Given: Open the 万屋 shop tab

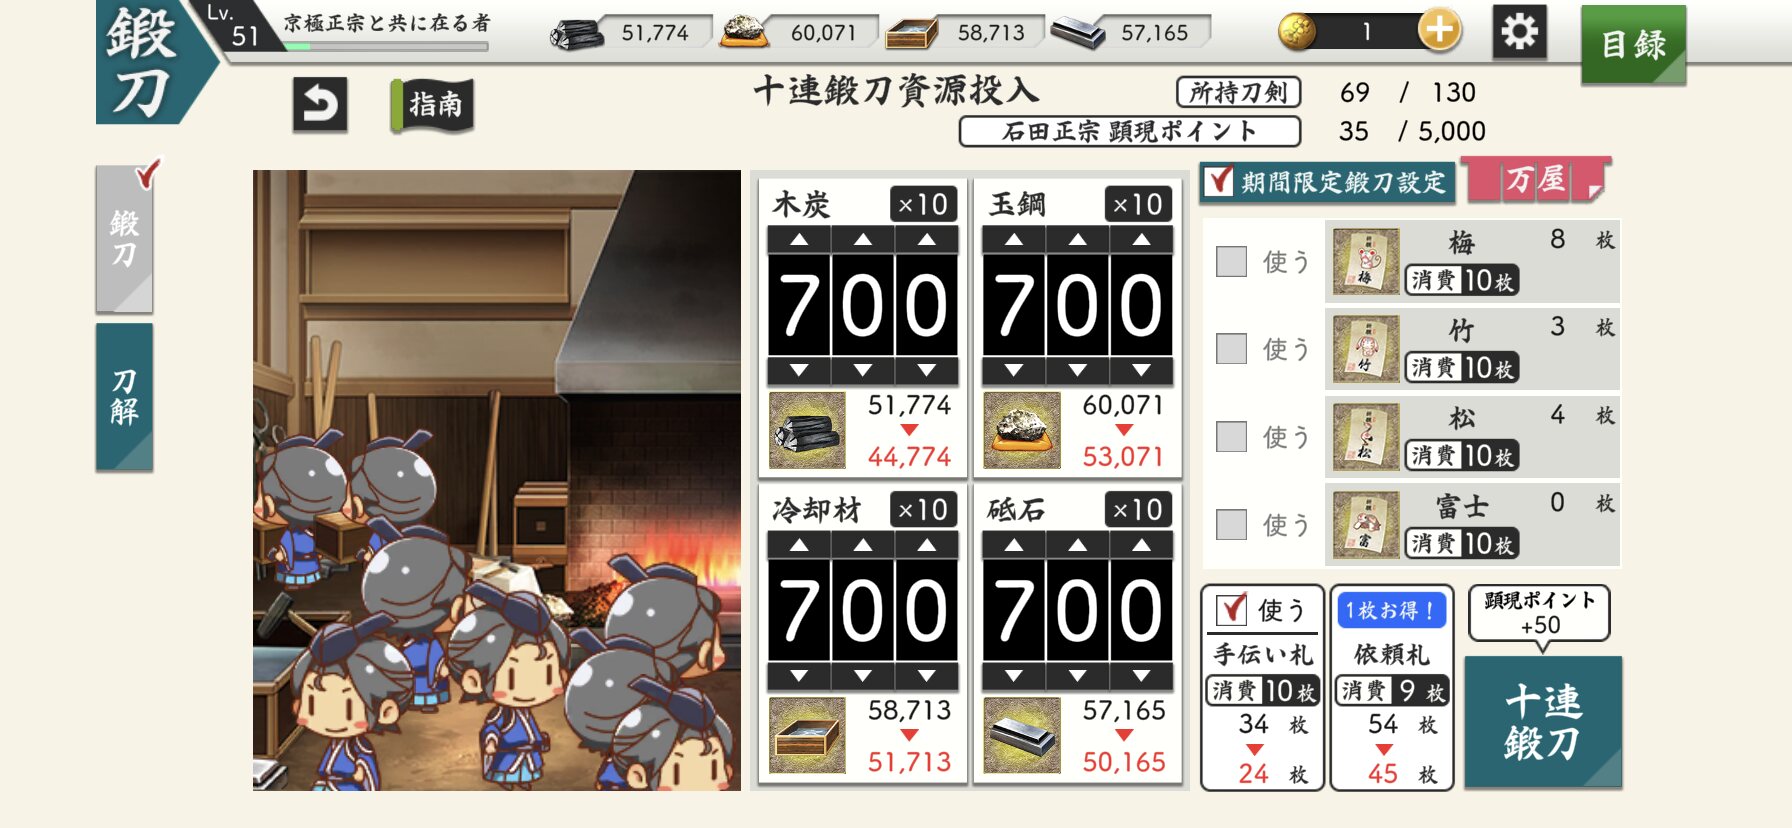Looking at the screenshot, I should (1536, 180).
